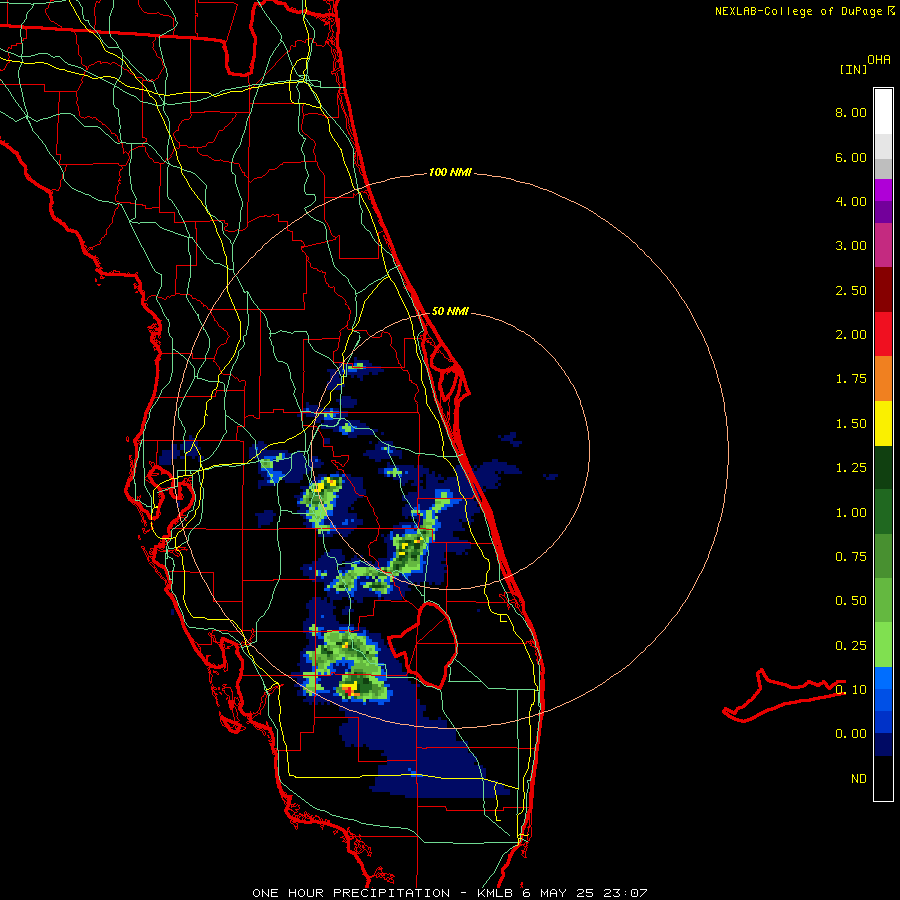
Task: Click the KMLB station identifier in caption
Action: tap(495, 893)
